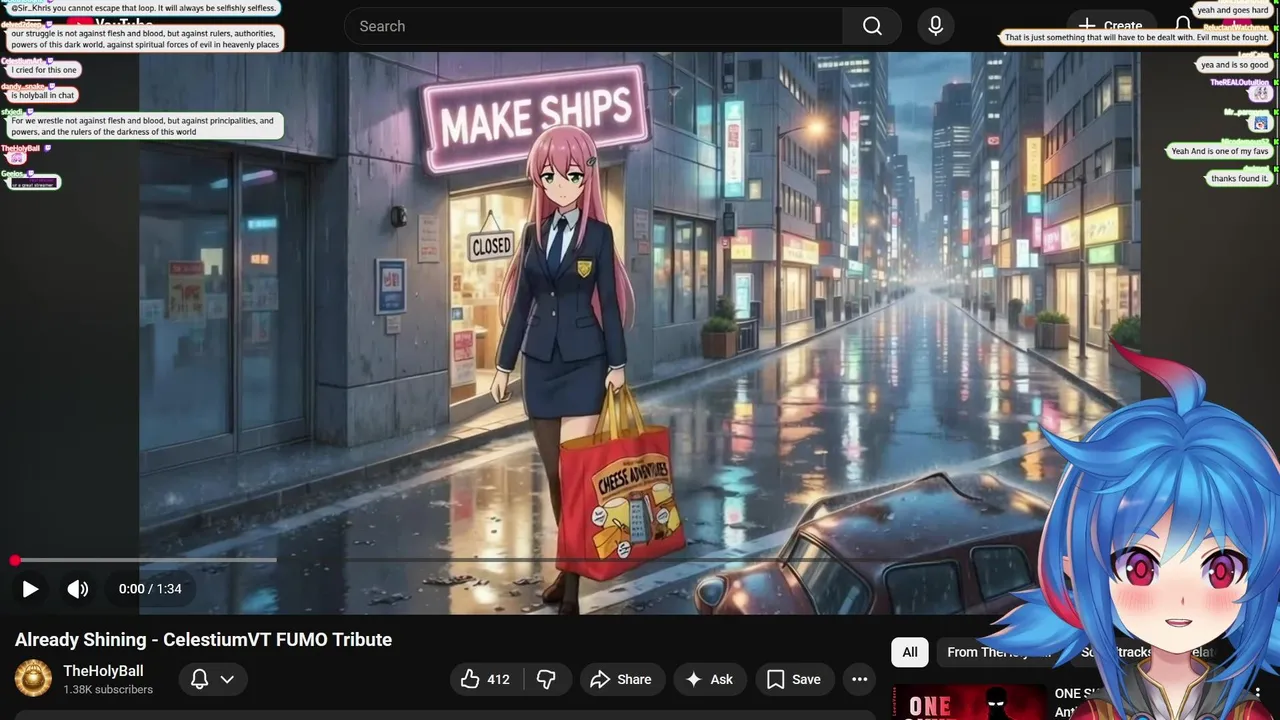Click the red scrubber at video start
Viewport: 1280px width, 720px height.
click(x=15, y=560)
